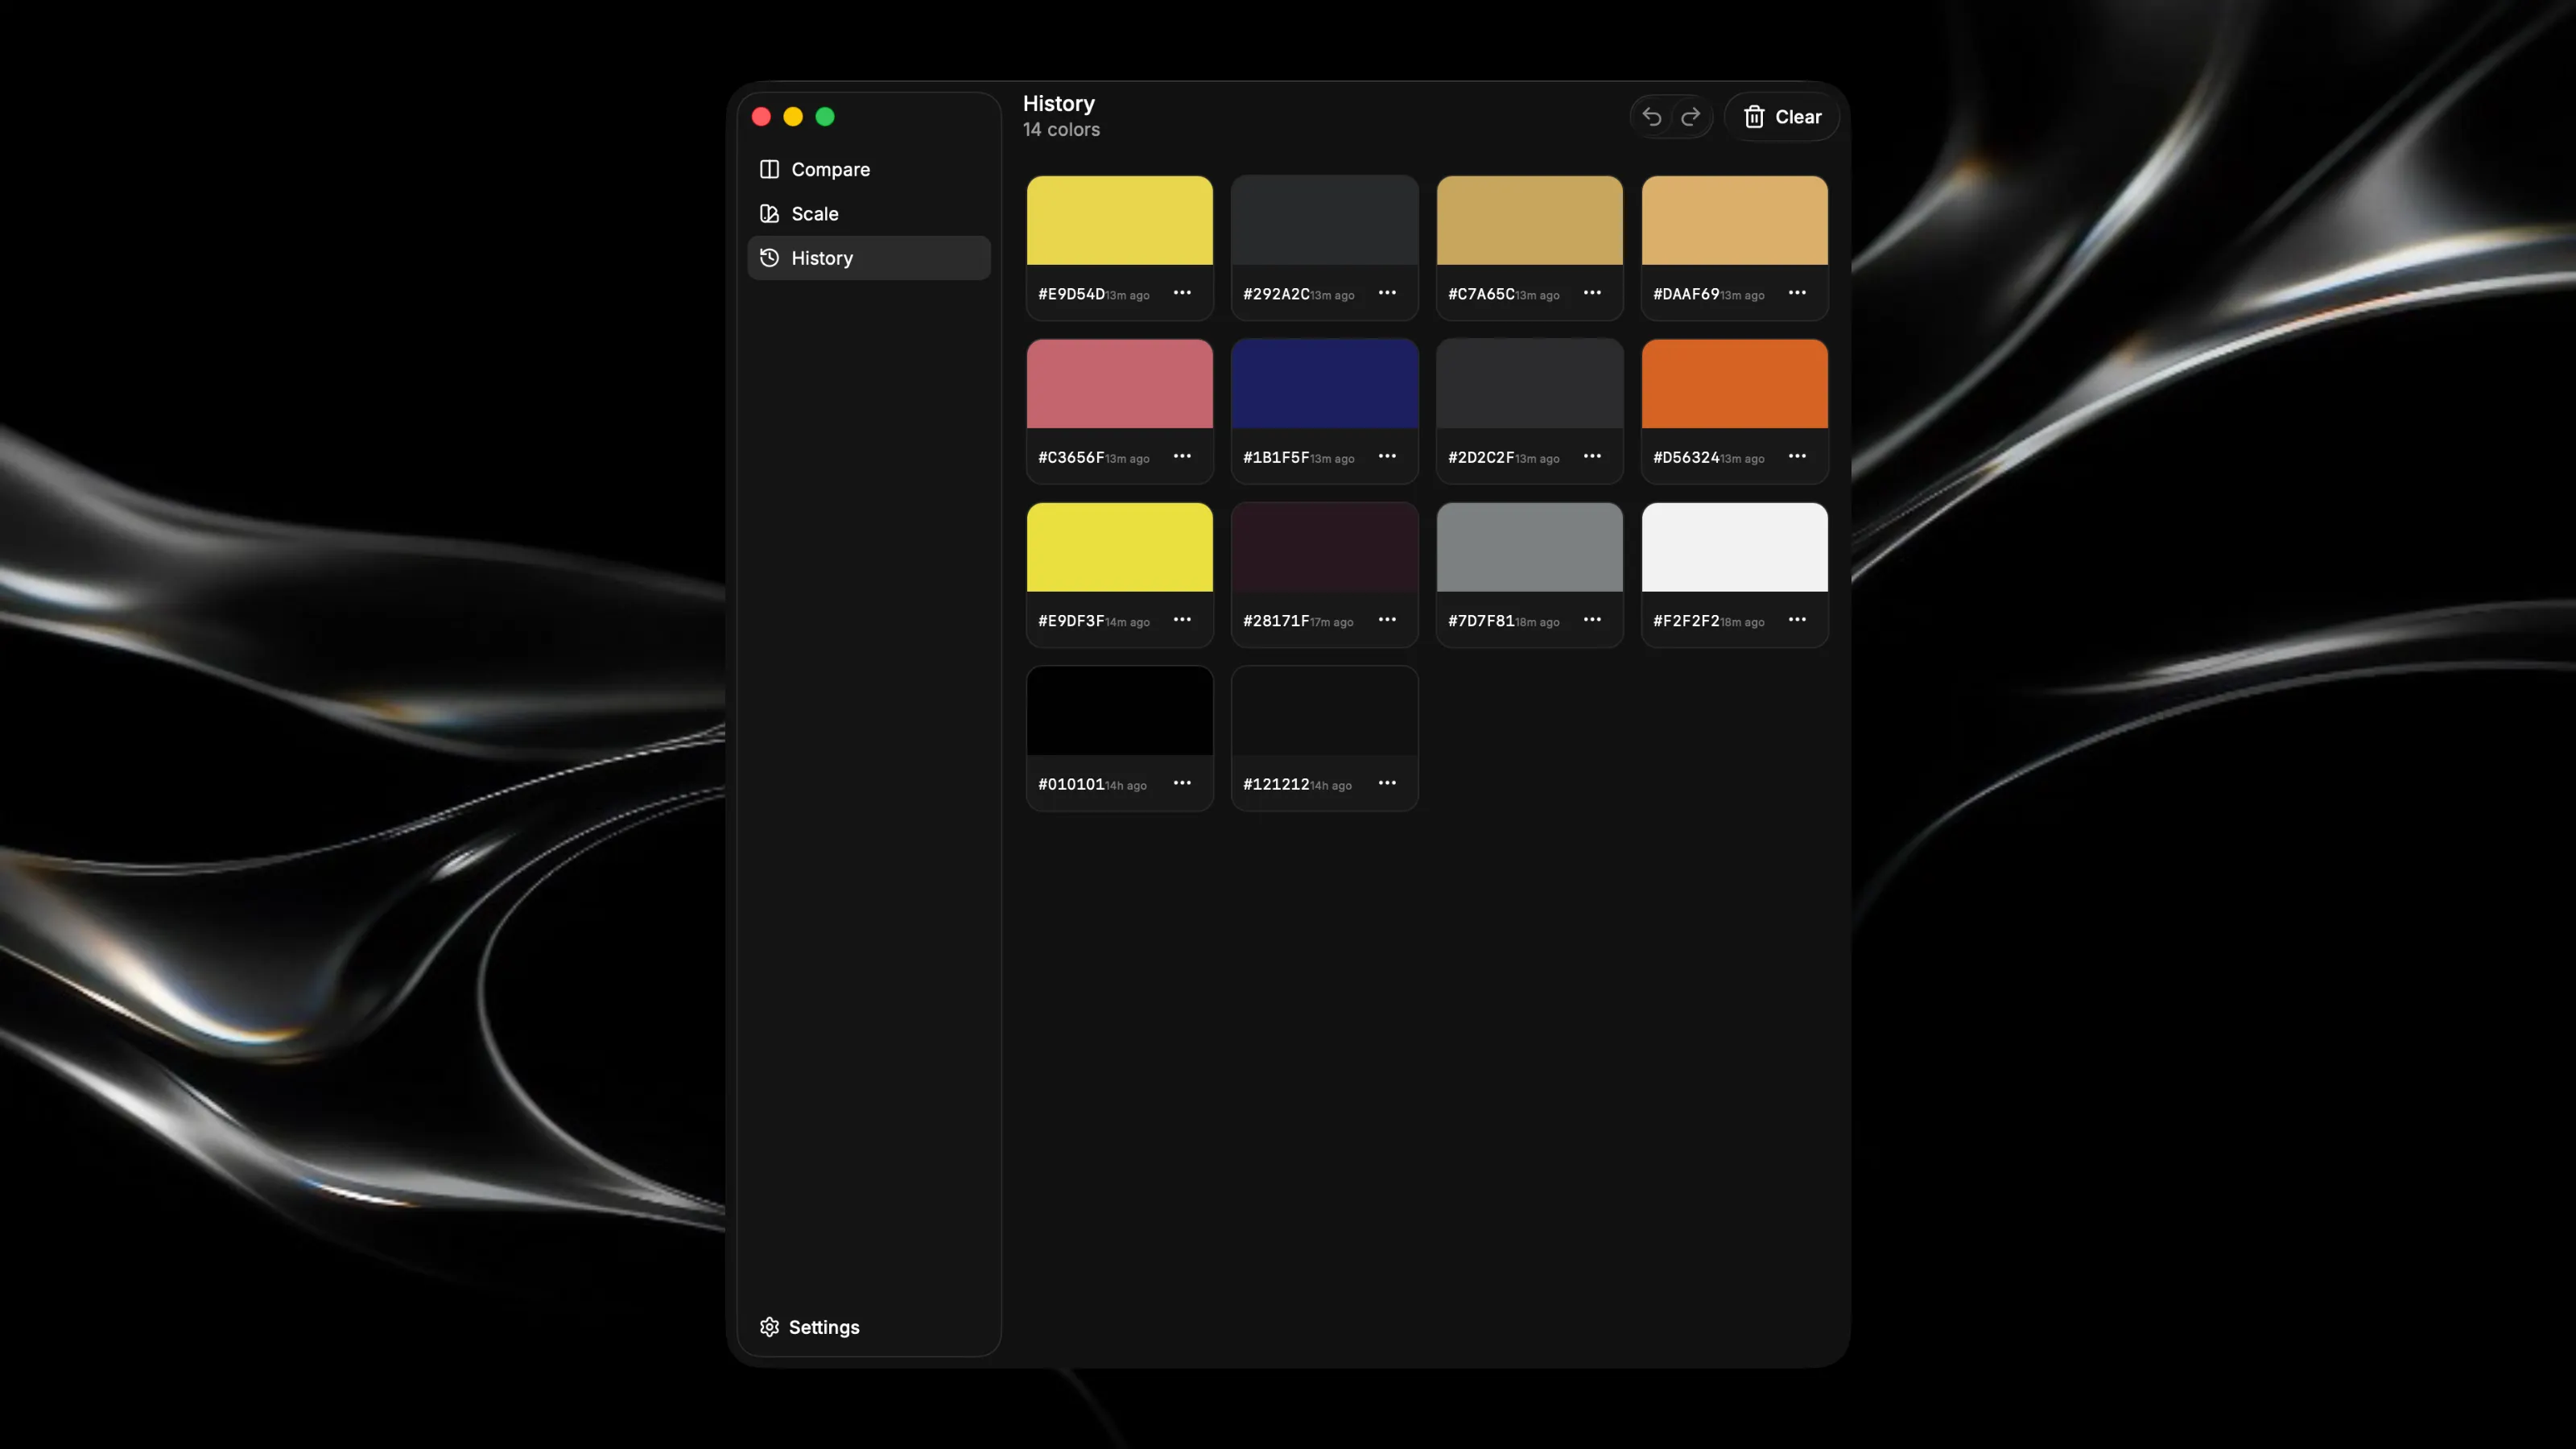
Task: Select the navy #1B1F5F swatch
Action: [x=1324, y=384]
